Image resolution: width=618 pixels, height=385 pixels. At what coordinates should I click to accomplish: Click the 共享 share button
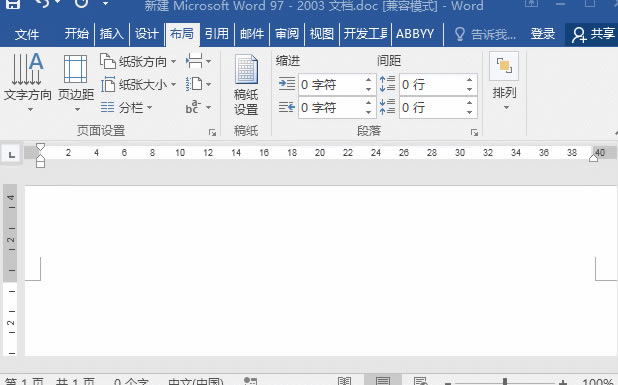tap(592, 34)
